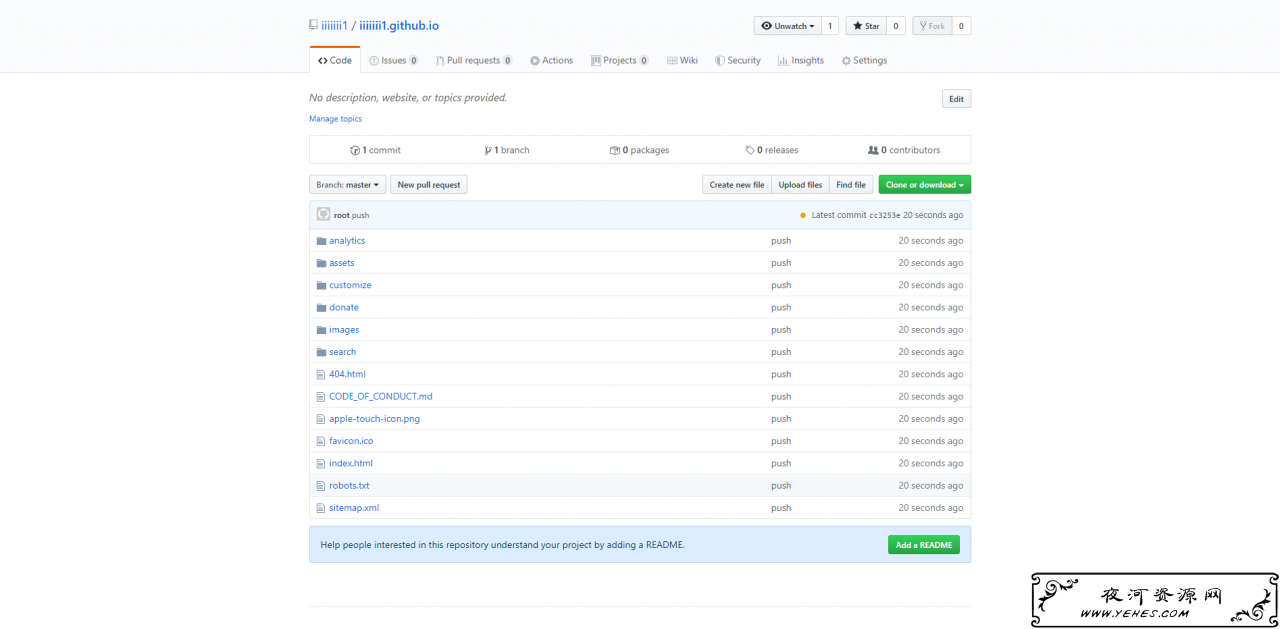The image size is (1280, 629).
Task: Open the 404.html file
Action: 347,374
